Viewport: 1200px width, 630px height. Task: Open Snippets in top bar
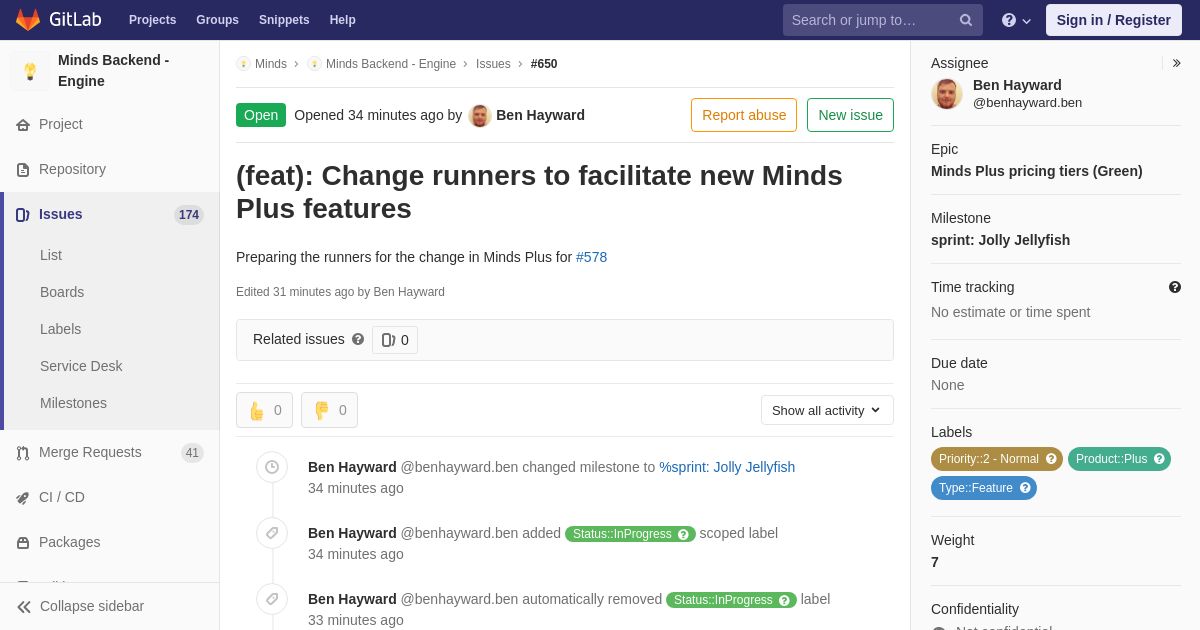pos(284,20)
